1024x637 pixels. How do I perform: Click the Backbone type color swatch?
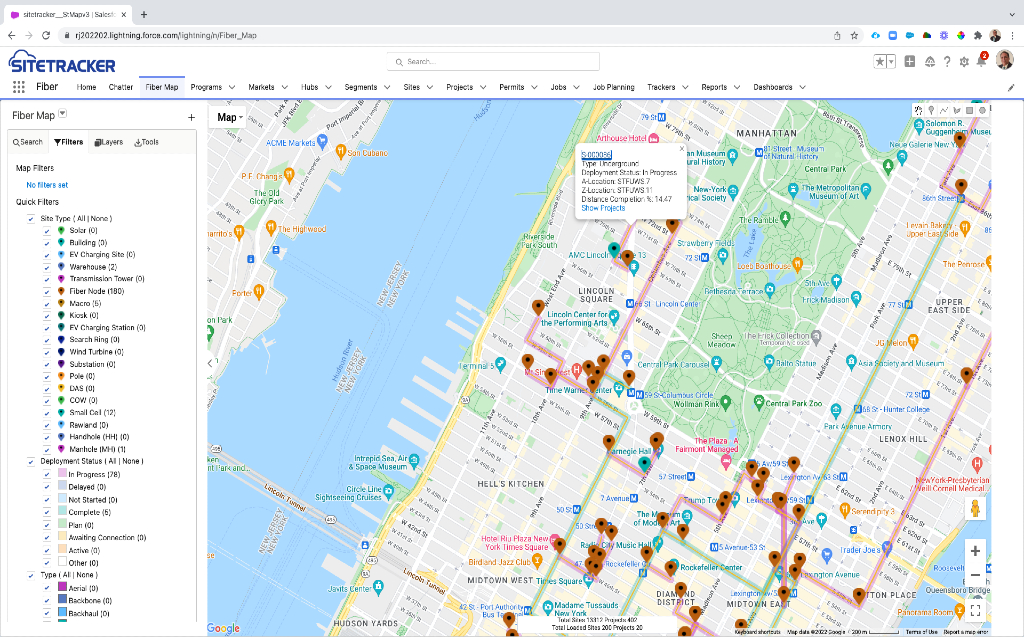pyautogui.click(x=63, y=599)
